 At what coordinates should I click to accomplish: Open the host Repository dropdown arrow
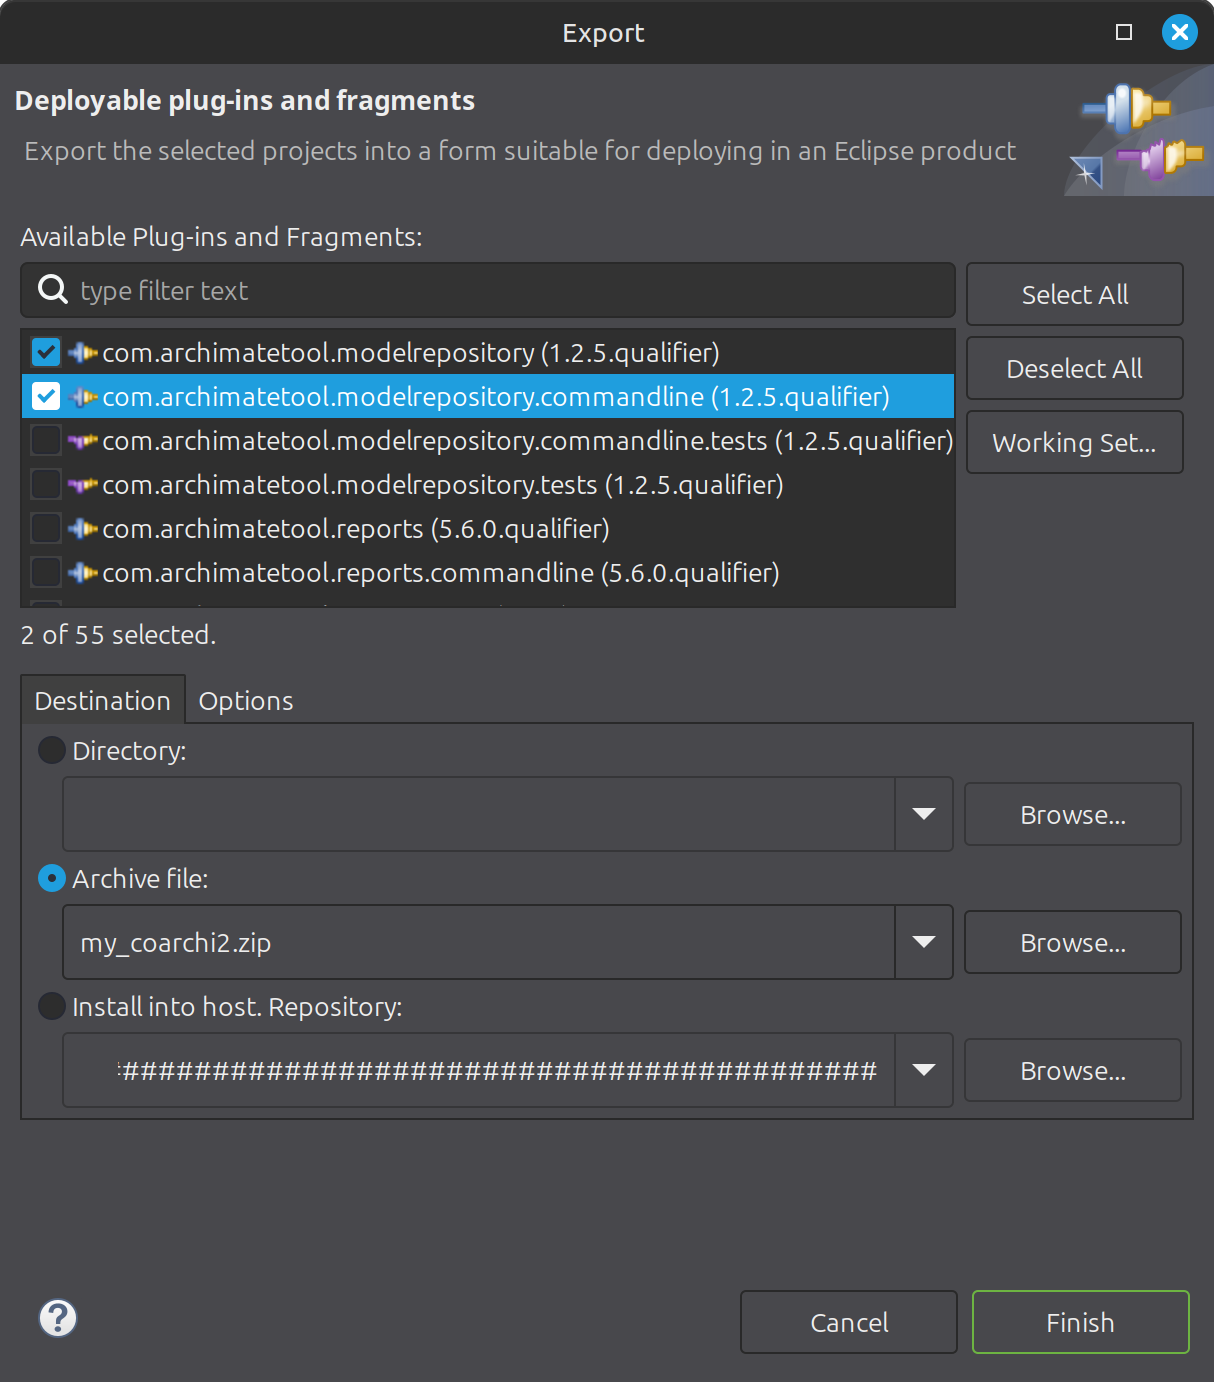click(x=924, y=1070)
